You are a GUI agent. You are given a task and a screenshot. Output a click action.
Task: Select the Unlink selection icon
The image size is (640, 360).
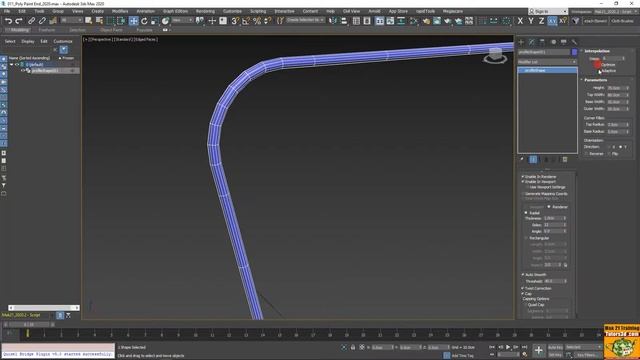(x=42, y=21)
